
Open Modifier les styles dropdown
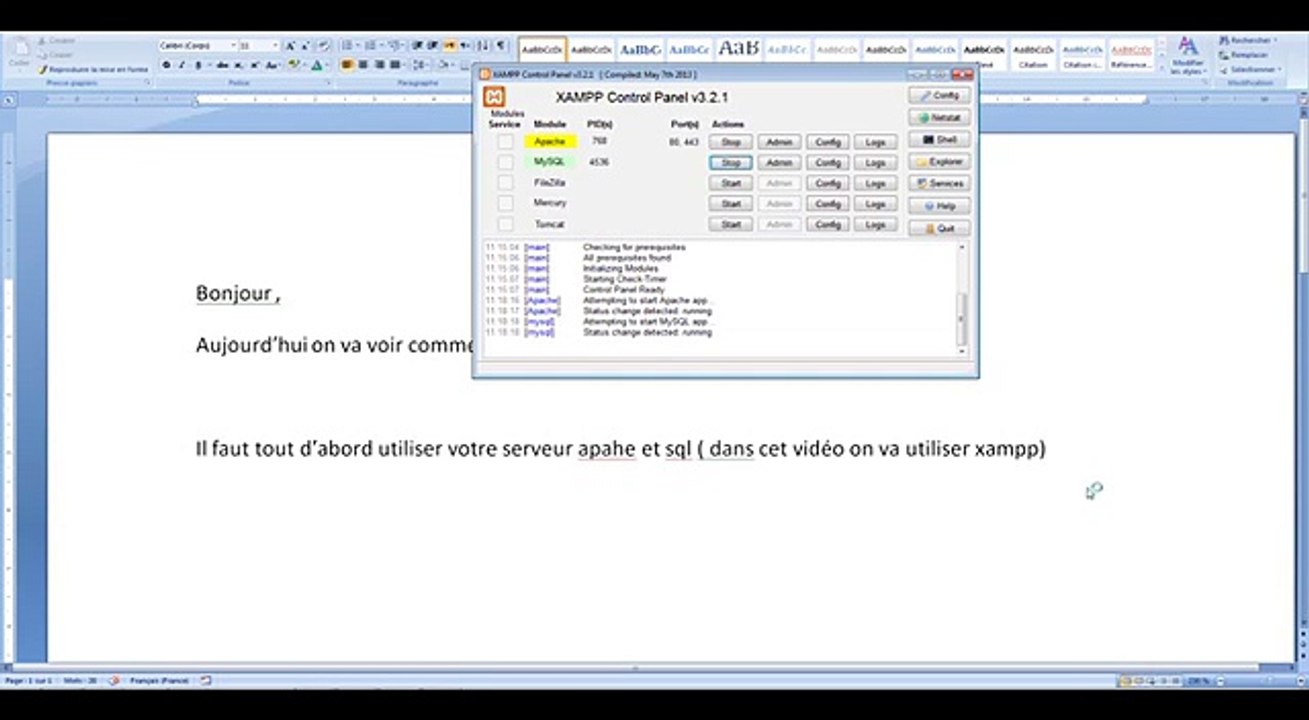pos(1188,55)
